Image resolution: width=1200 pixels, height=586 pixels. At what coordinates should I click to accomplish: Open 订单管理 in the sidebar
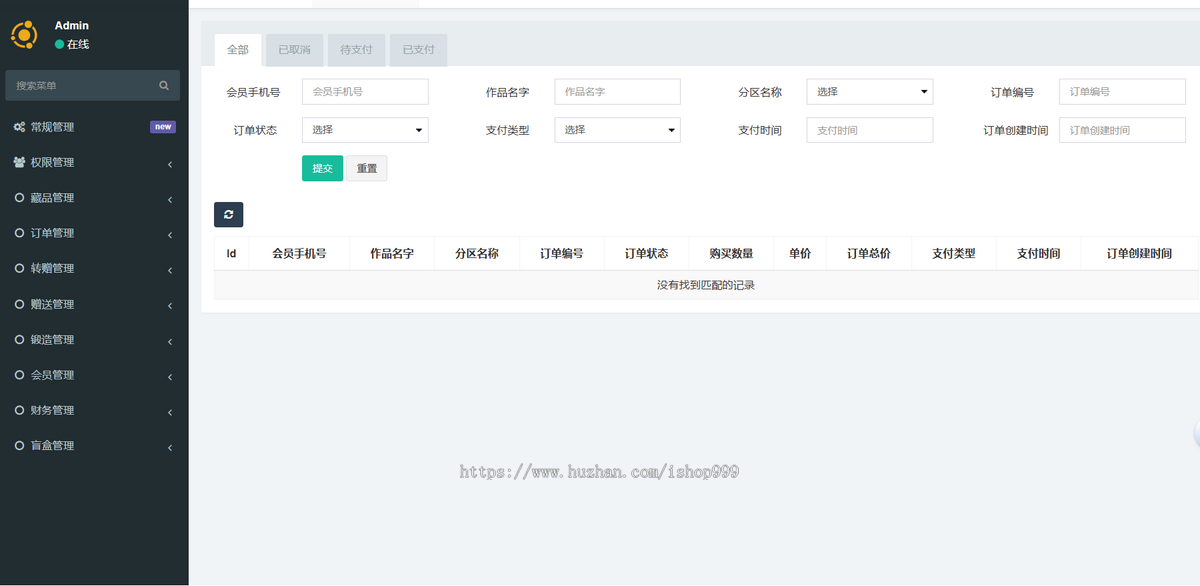pyautogui.click(x=94, y=233)
